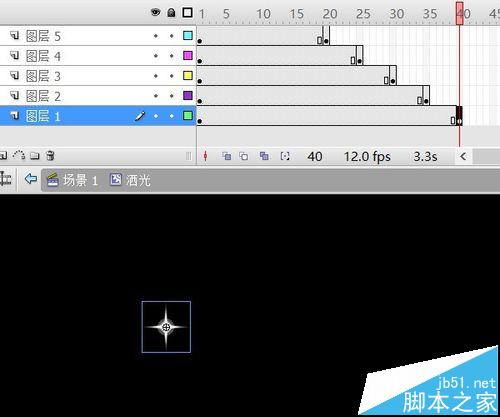Click the new layer folder icon
Screen dimensions: 500x417
(x=35, y=155)
